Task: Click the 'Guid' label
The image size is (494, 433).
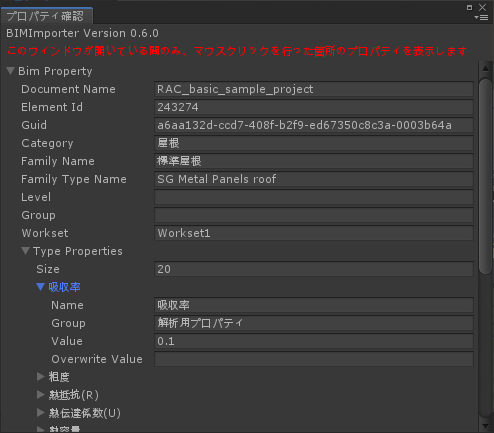Action: pyautogui.click(x=34, y=125)
